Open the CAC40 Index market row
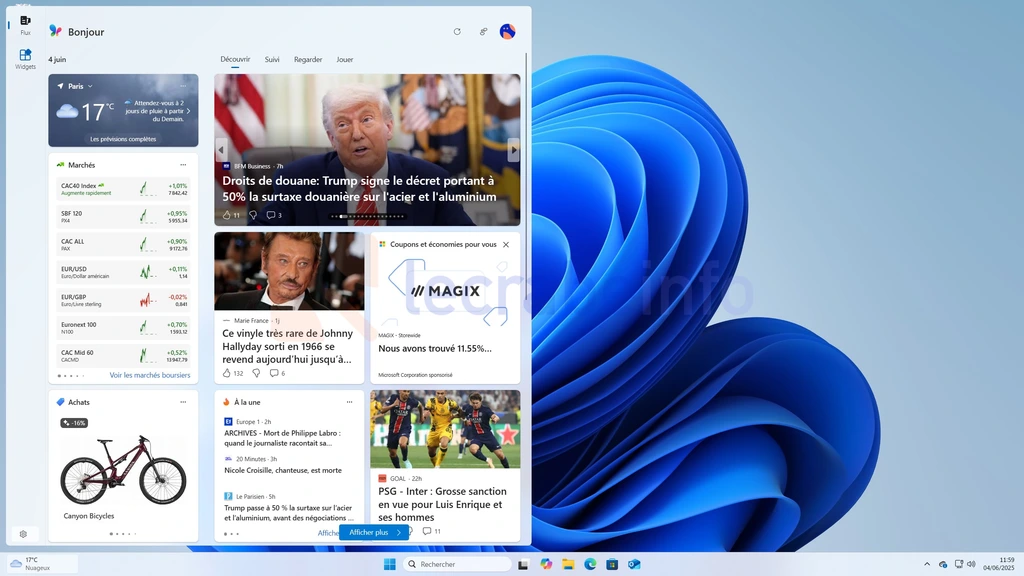1024x576 pixels. [123, 189]
